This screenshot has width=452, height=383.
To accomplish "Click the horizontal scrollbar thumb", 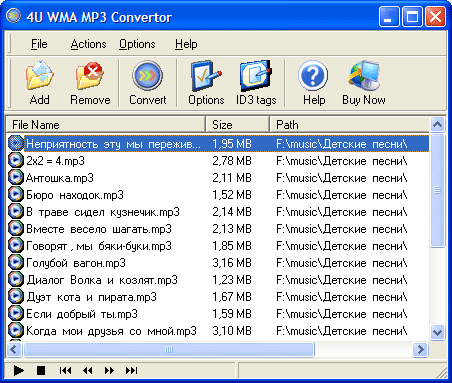I will [169, 350].
